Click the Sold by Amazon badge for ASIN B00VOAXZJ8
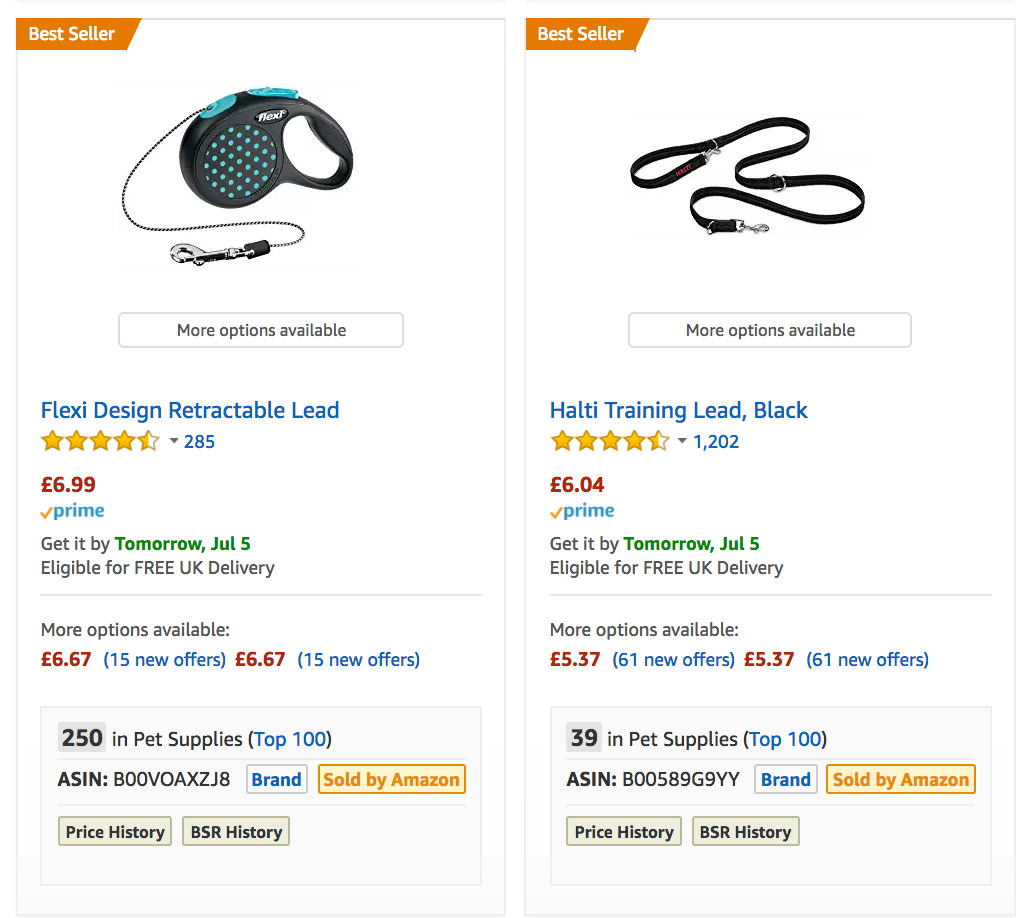 point(391,779)
